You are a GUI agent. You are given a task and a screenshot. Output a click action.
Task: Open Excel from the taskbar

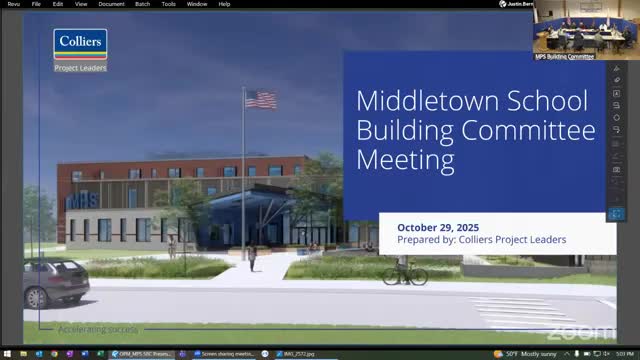[x=100, y=354]
